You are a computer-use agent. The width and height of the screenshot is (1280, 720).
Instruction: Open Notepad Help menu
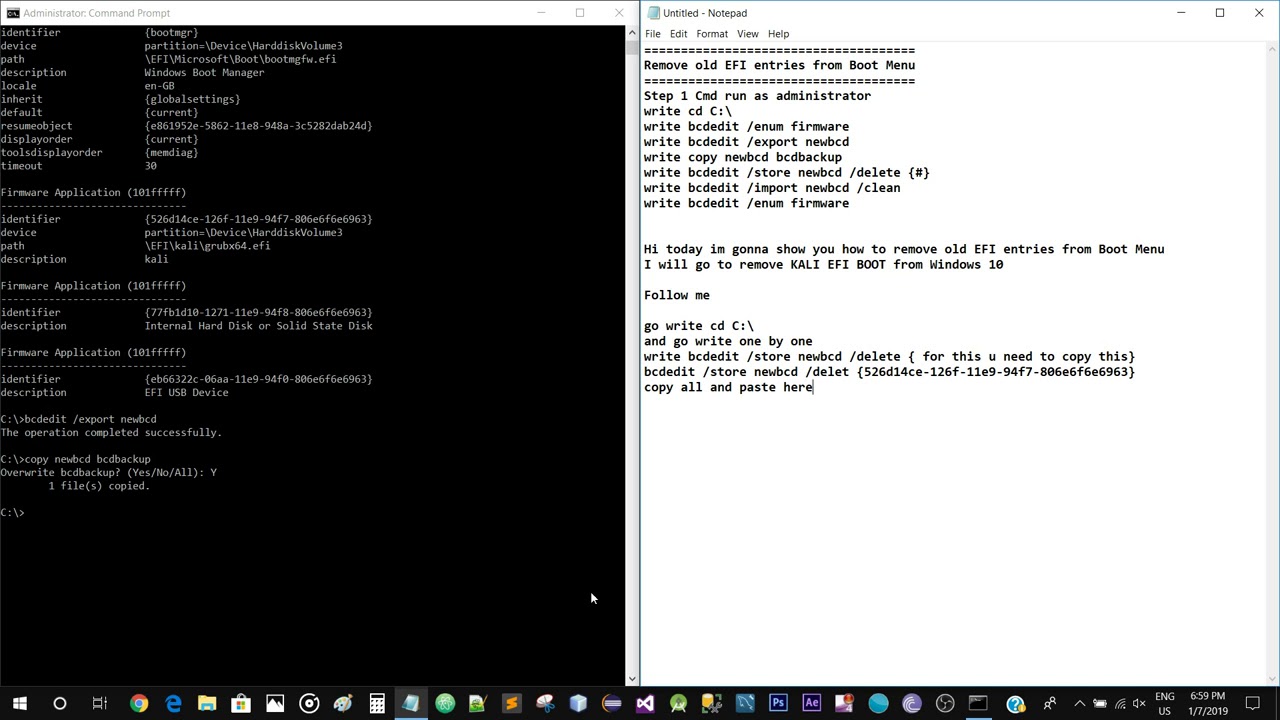point(778,34)
